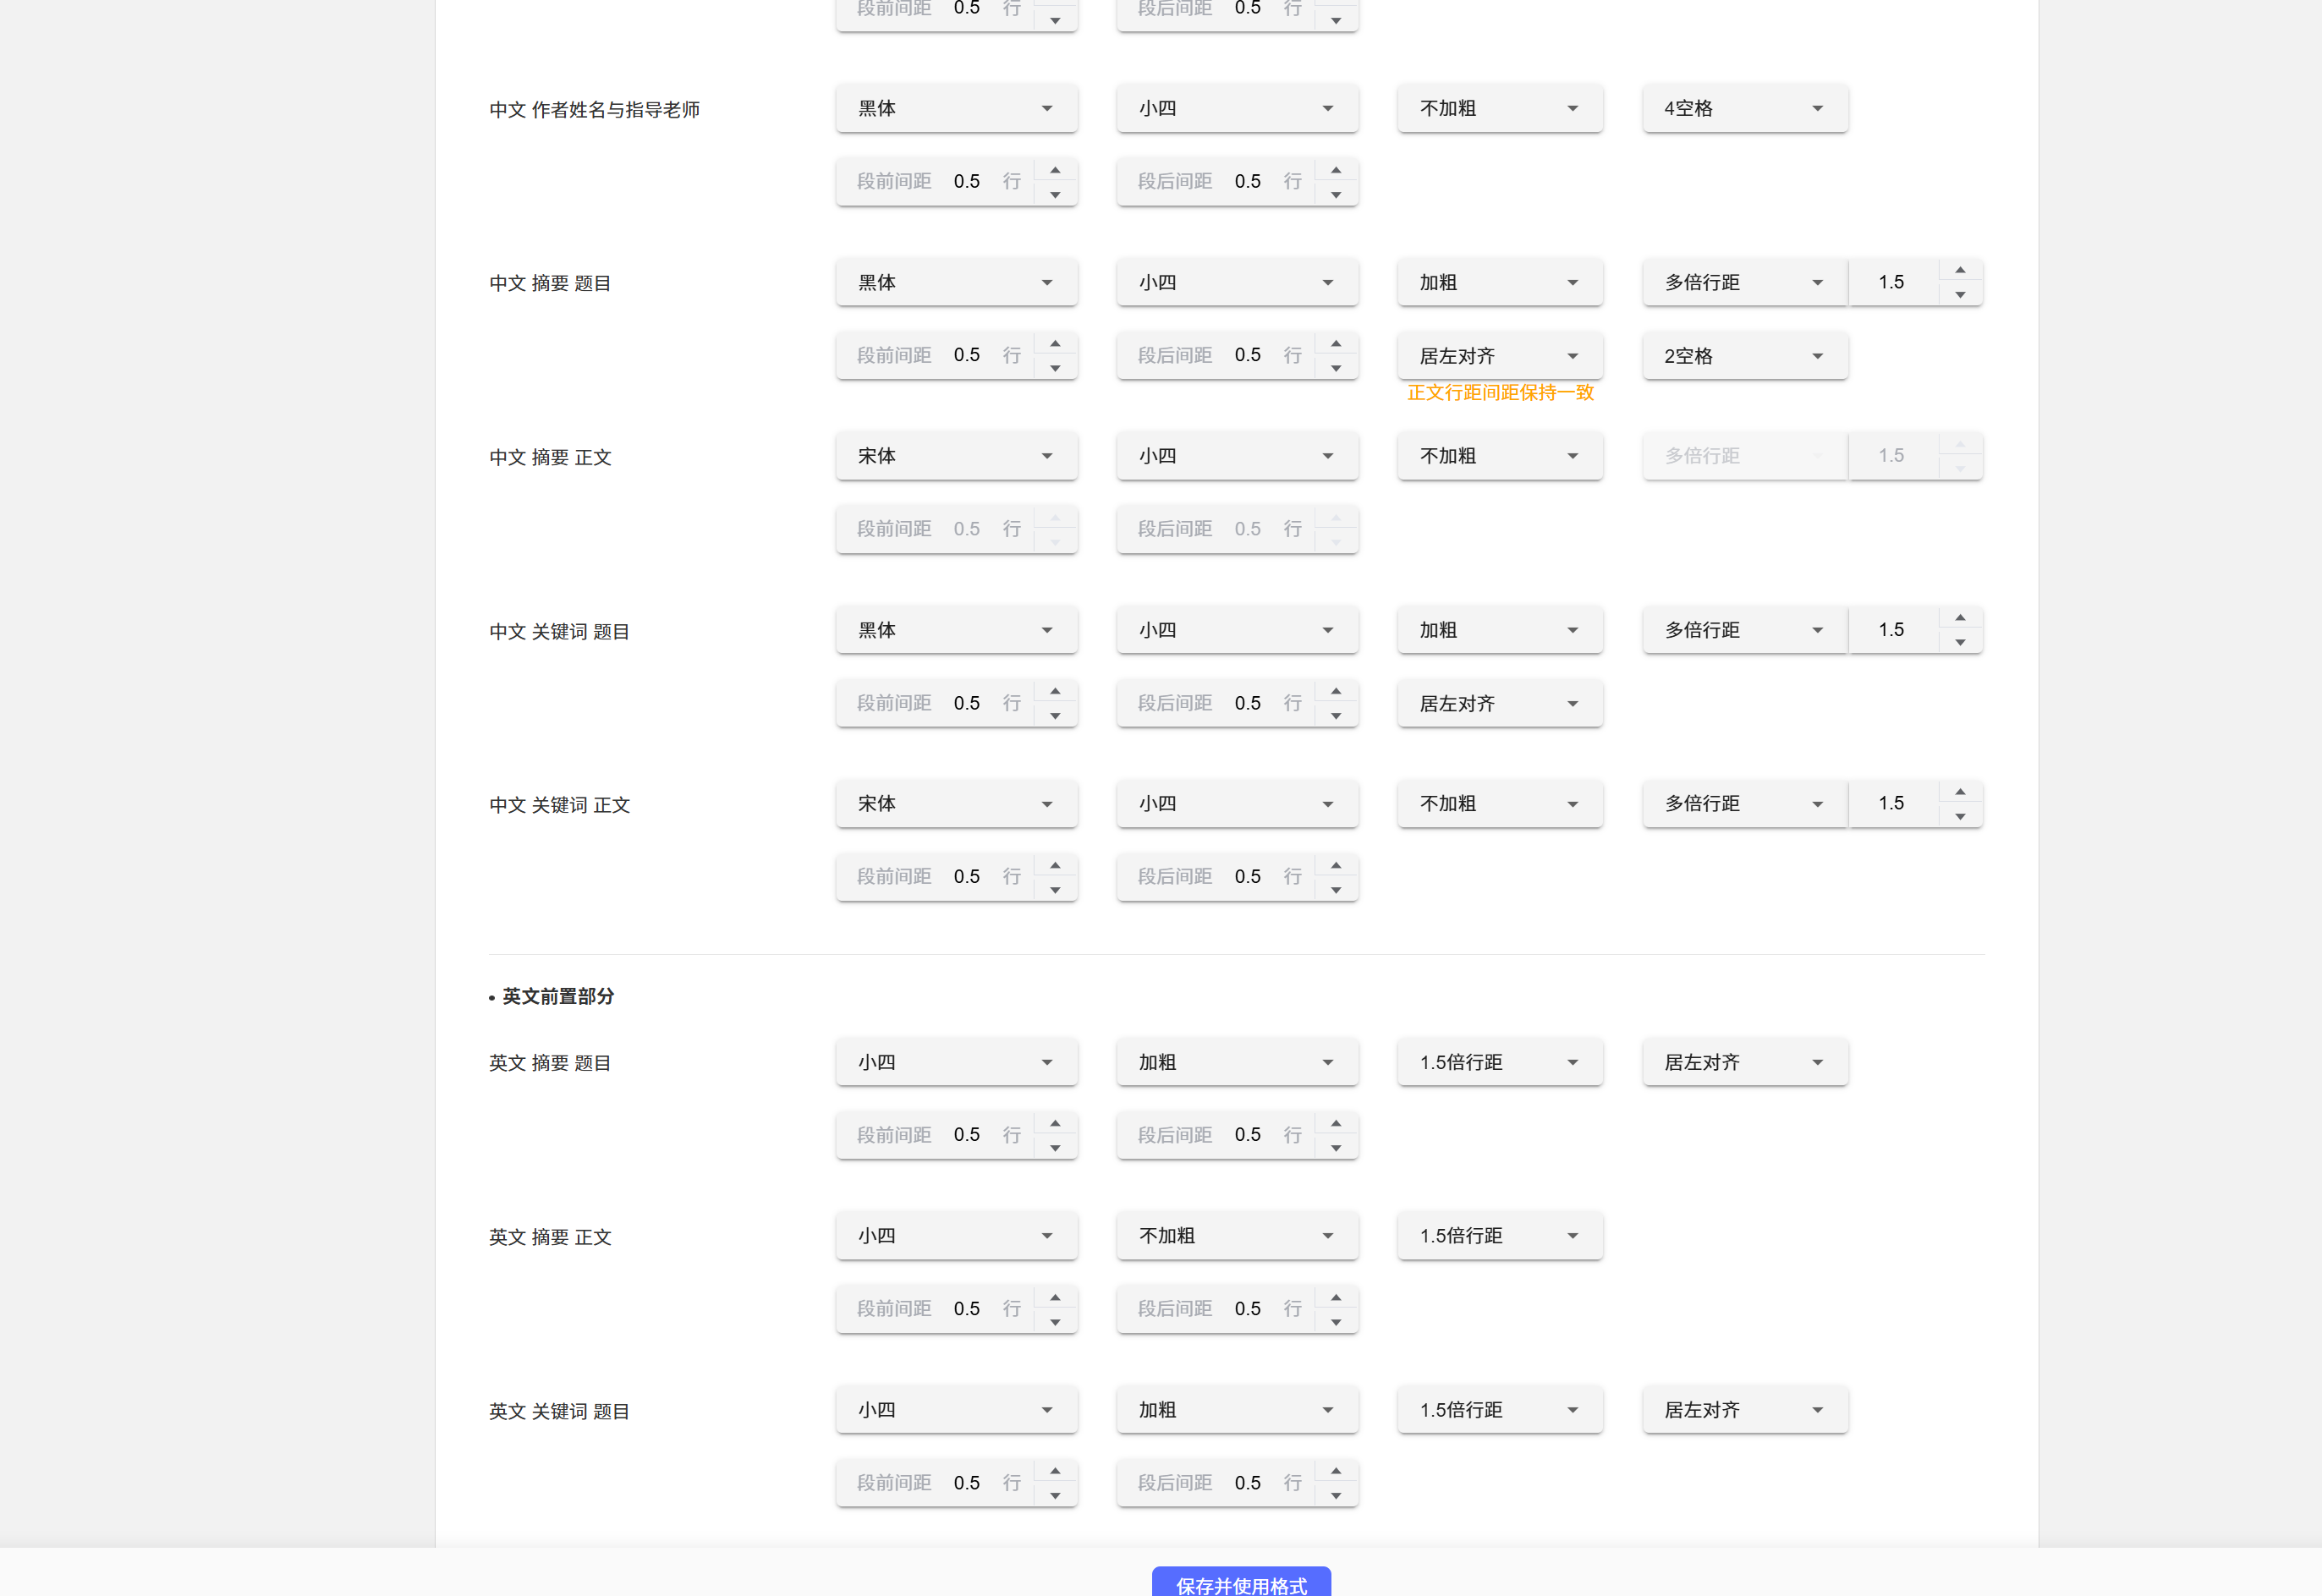This screenshot has width=2322, height=1596.
Task: Decrease 段后间距 for 中文 摘要 题目
Action: click(1336, 368)
